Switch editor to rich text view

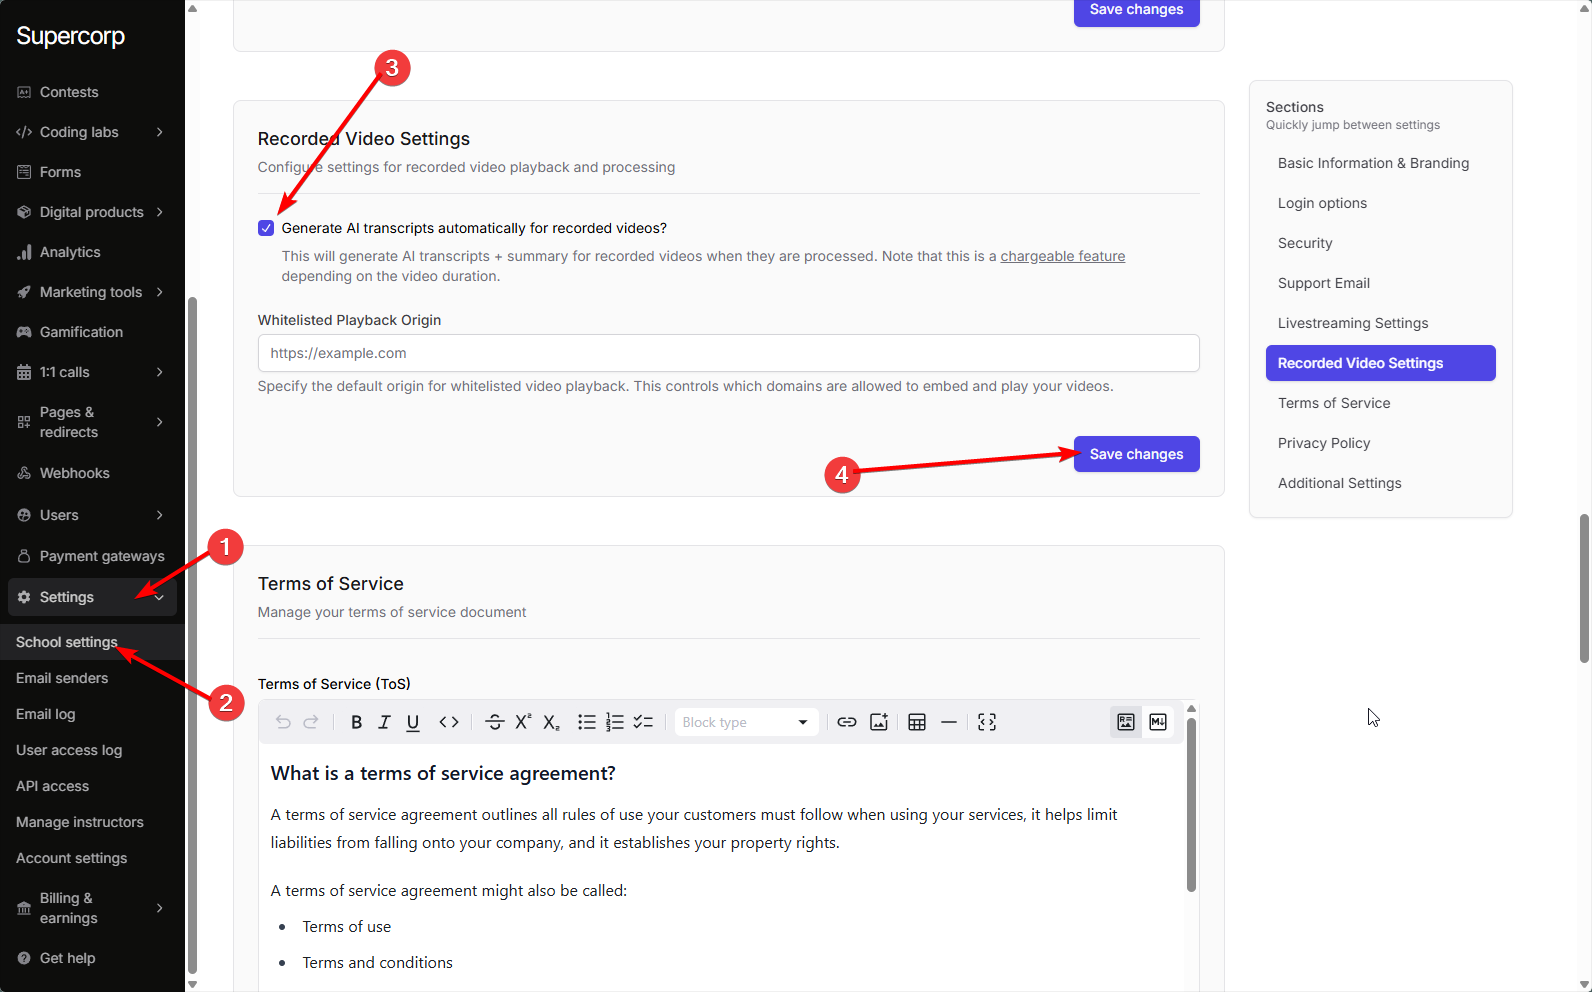tap(1126, 722)
